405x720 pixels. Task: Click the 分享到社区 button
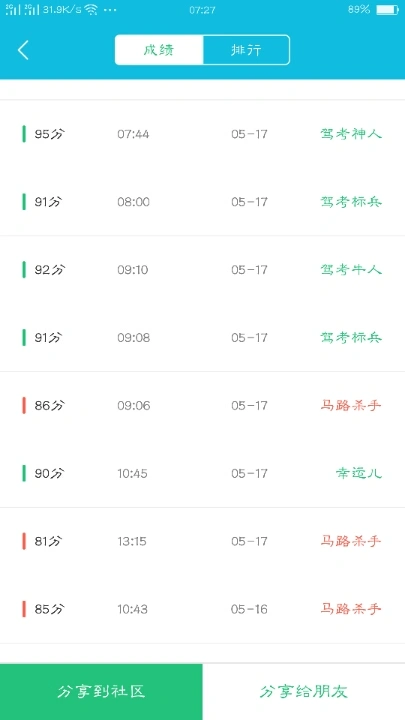tap(101, 692)
